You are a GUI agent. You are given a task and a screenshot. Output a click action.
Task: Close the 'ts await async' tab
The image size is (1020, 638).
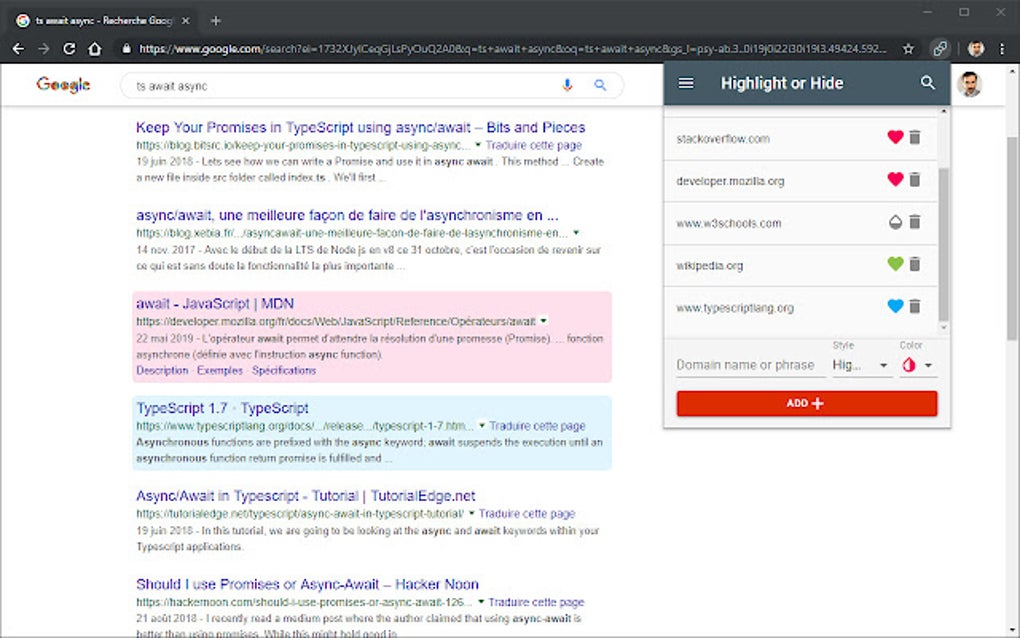click(x=185, y=21)
